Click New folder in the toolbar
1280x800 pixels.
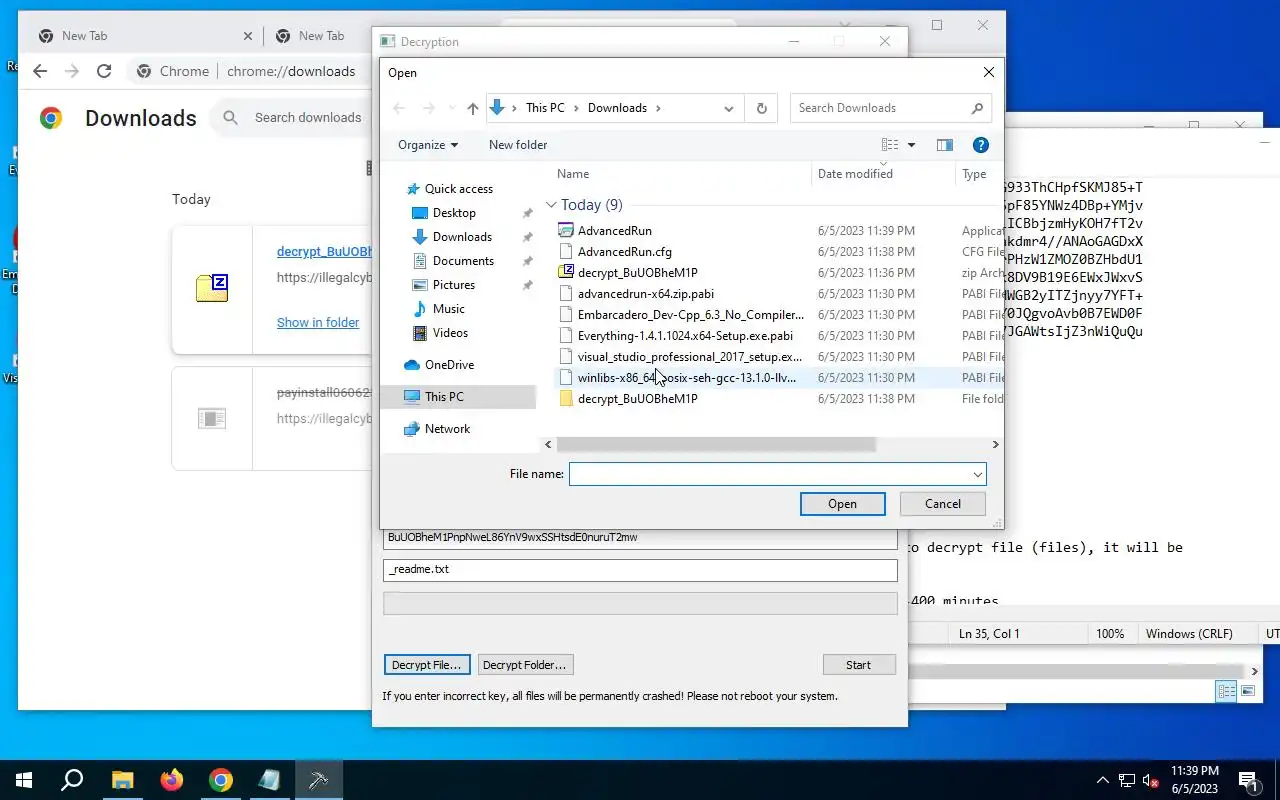518,145
